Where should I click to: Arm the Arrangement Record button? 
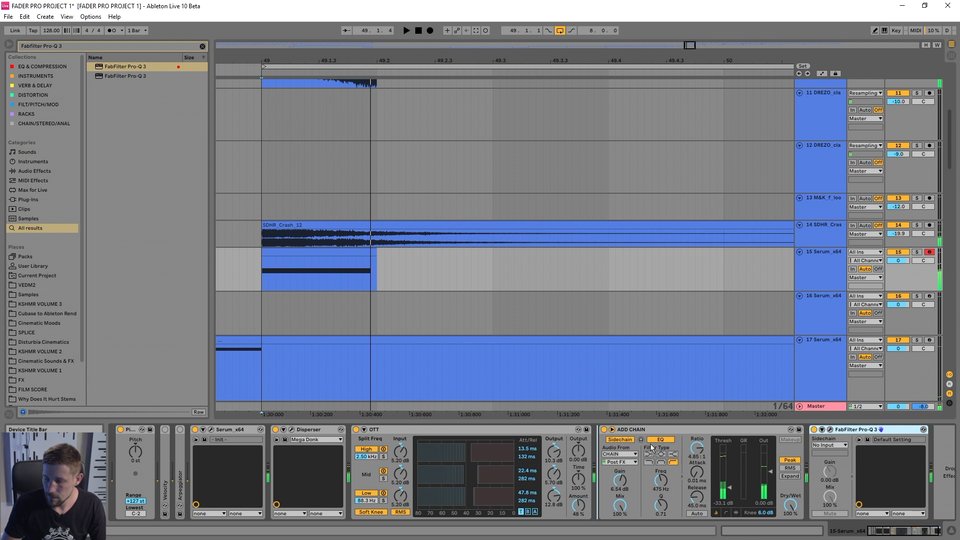(x=430, y=30)
